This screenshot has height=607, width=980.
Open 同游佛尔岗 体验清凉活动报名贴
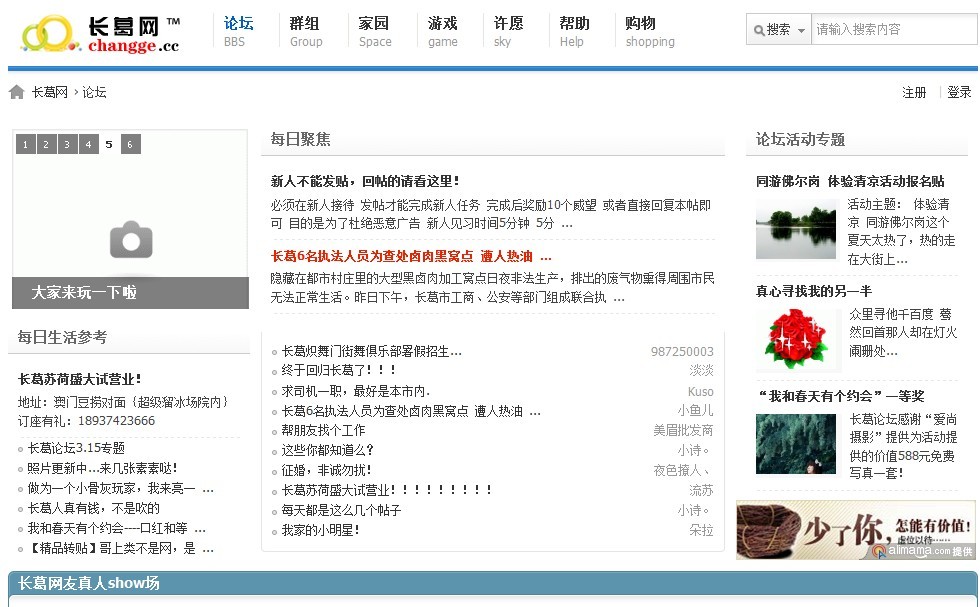(850, 181)
